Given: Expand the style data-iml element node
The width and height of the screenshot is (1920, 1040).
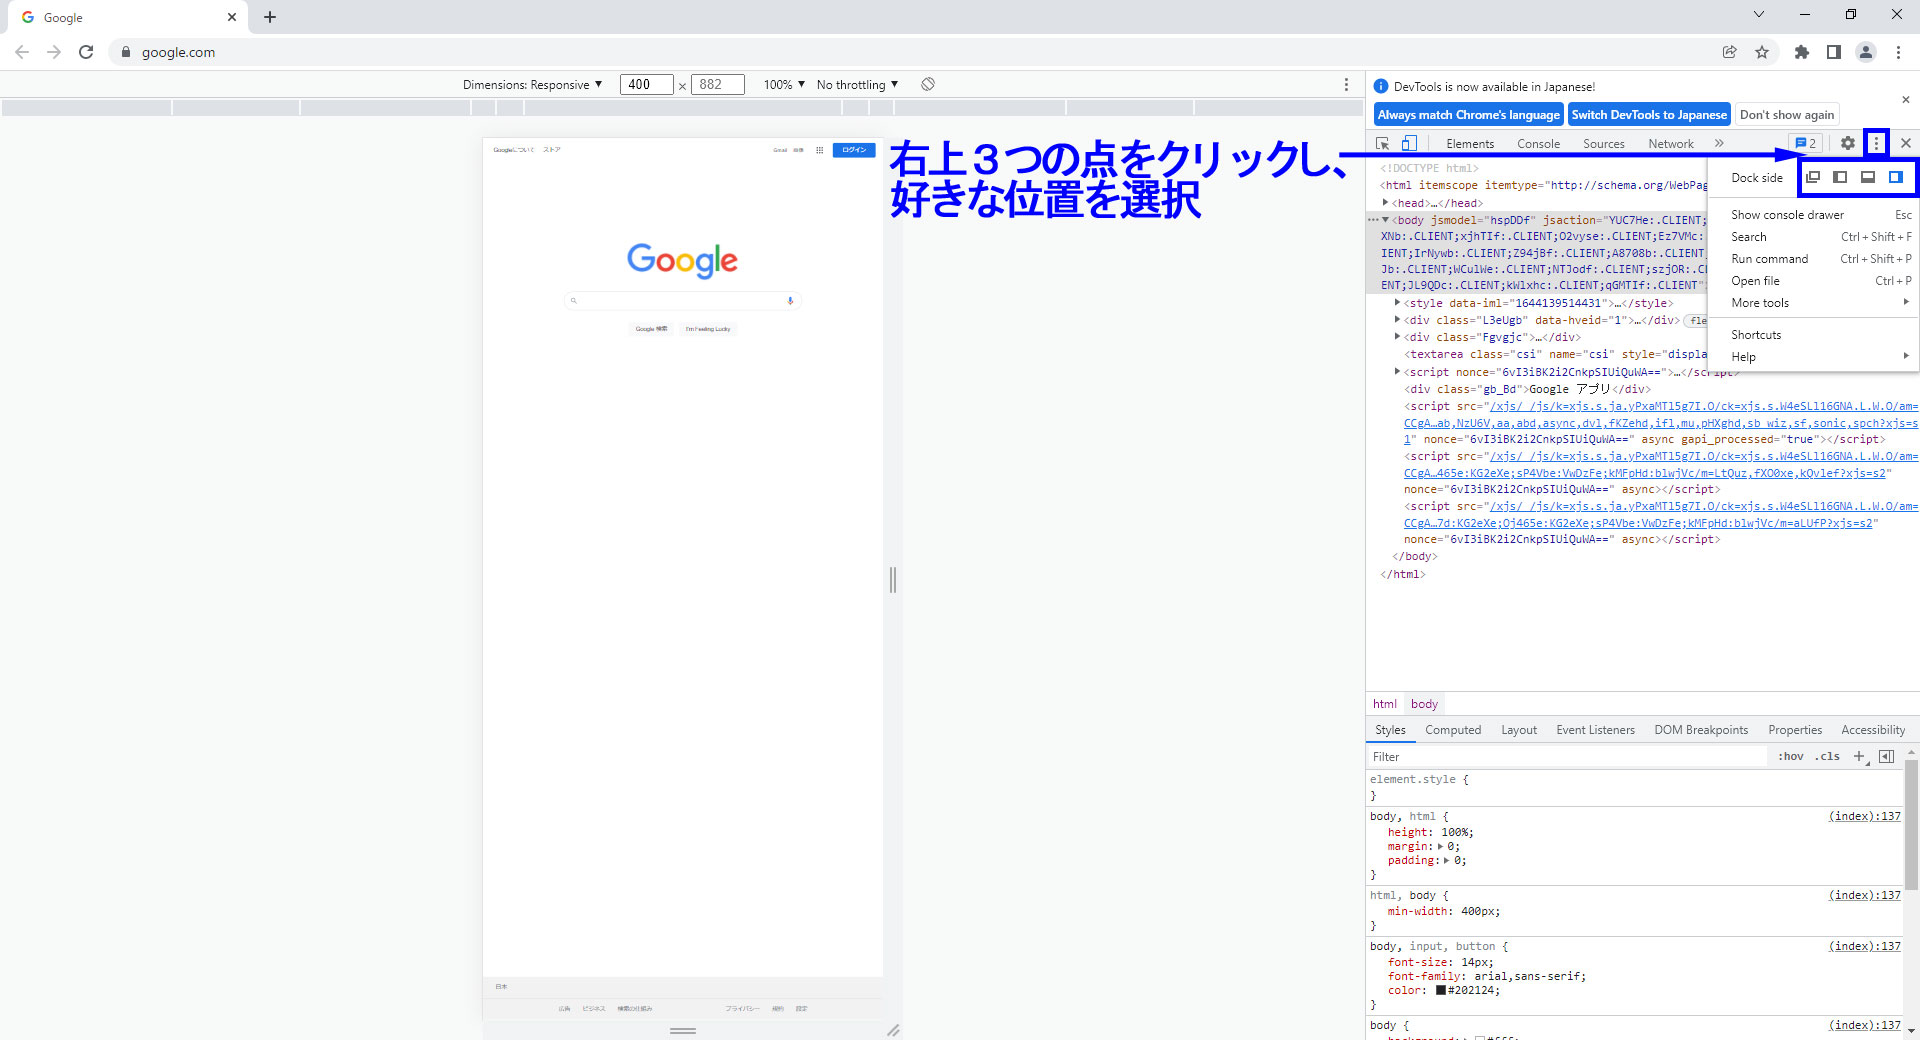Looking at the screenshot, I should tap(1397, 303).
